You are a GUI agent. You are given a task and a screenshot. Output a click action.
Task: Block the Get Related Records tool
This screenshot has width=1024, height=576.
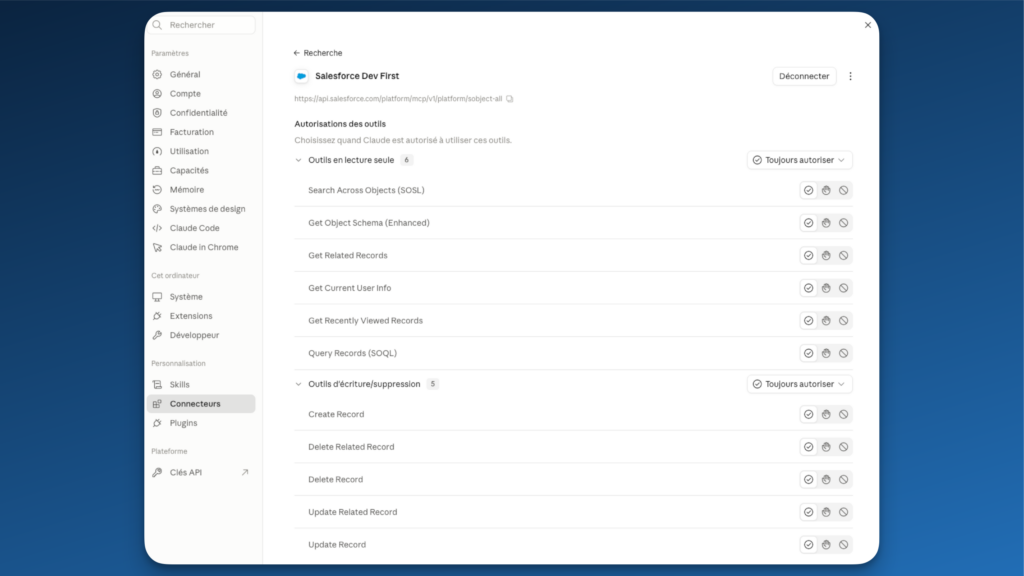tap(844, 255)
